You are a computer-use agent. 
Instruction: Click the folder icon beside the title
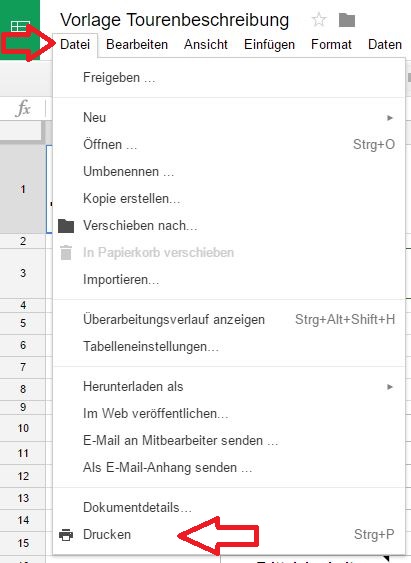coord(347,20)
